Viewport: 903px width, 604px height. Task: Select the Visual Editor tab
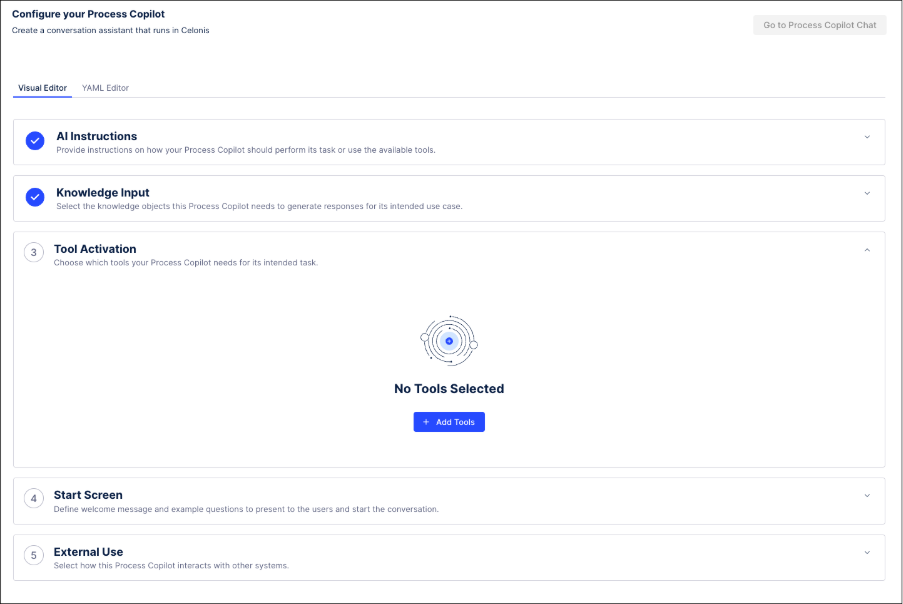[42, 88]
